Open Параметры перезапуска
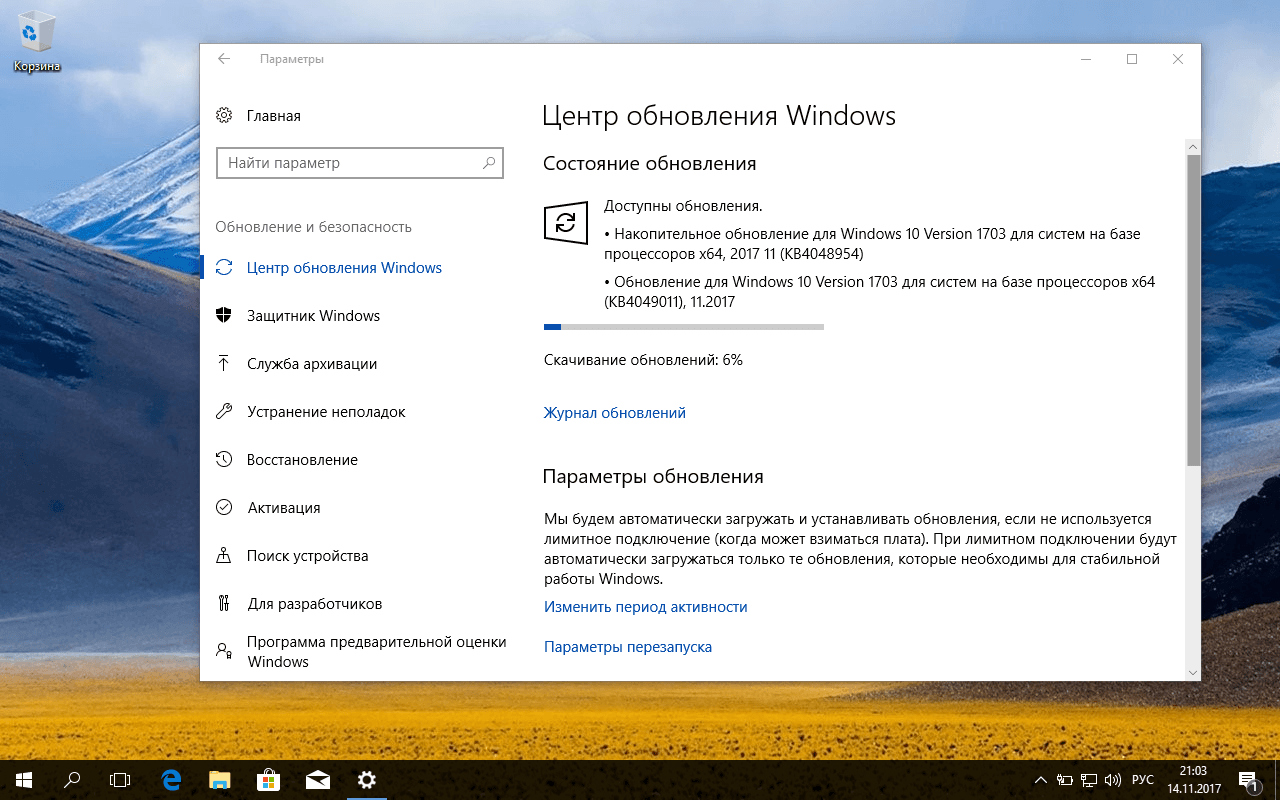1280x800 pixels. tap(627, 646)
